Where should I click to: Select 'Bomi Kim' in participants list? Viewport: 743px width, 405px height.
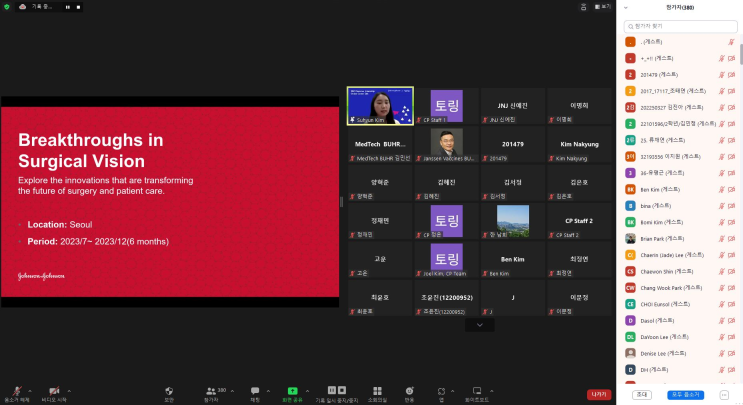(680, 222)
